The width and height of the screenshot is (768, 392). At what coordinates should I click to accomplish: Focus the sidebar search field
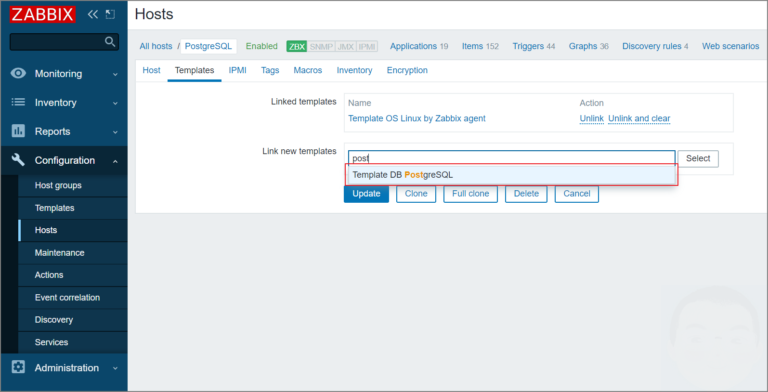tap(64, 42)
